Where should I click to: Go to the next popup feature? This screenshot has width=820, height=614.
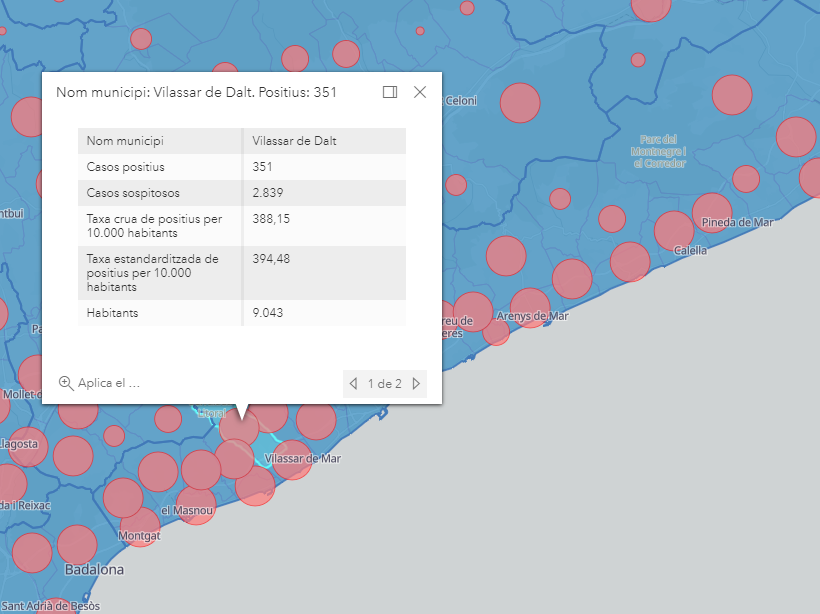(x=416, y=383)
